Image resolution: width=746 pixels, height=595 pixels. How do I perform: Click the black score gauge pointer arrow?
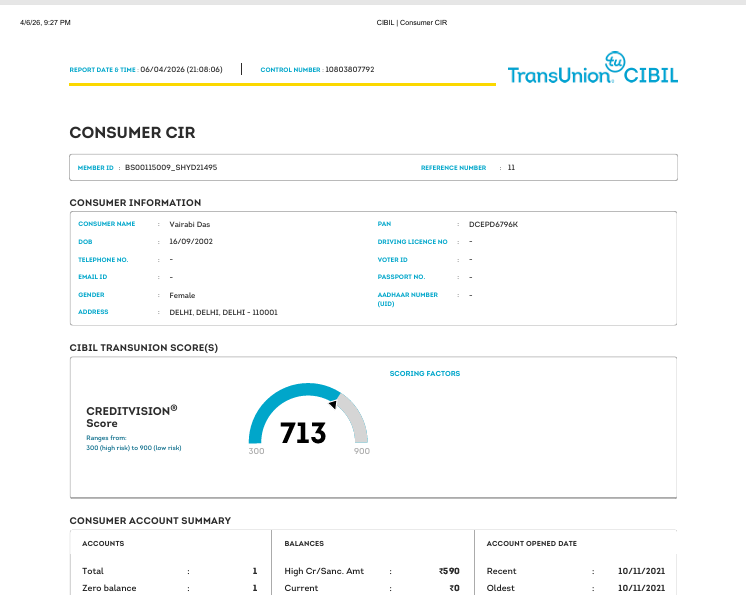[x=333, y=404]
